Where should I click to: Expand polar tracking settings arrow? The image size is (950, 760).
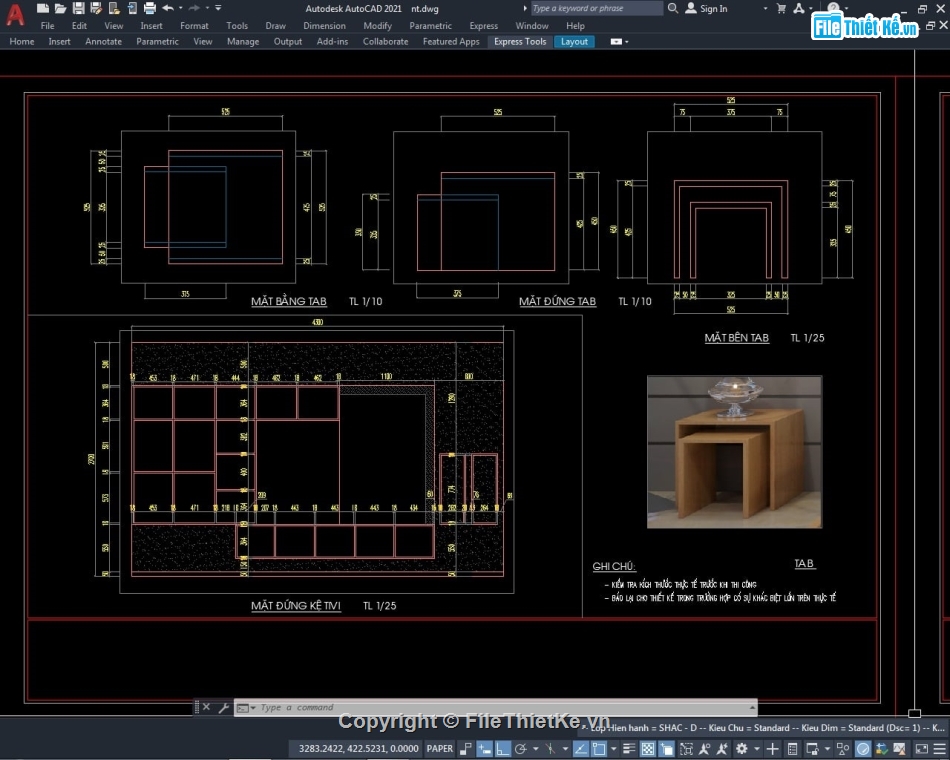[536, 748]
